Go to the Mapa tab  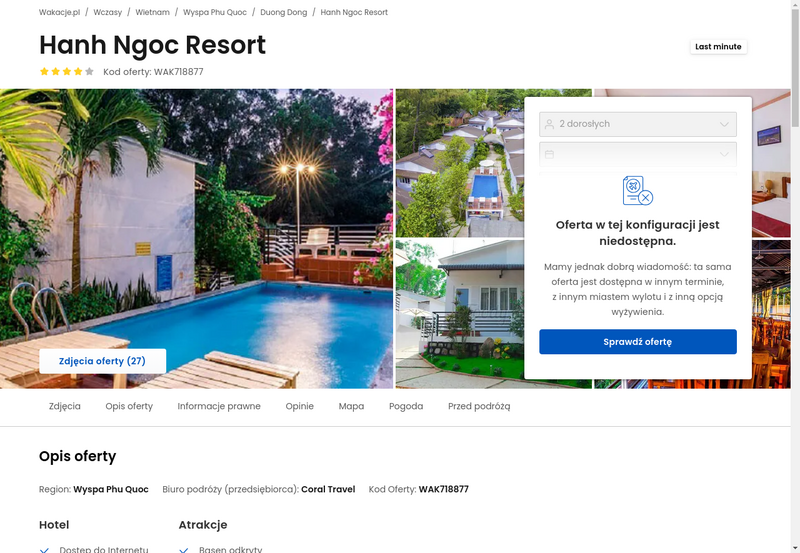(x=351, y=406)
